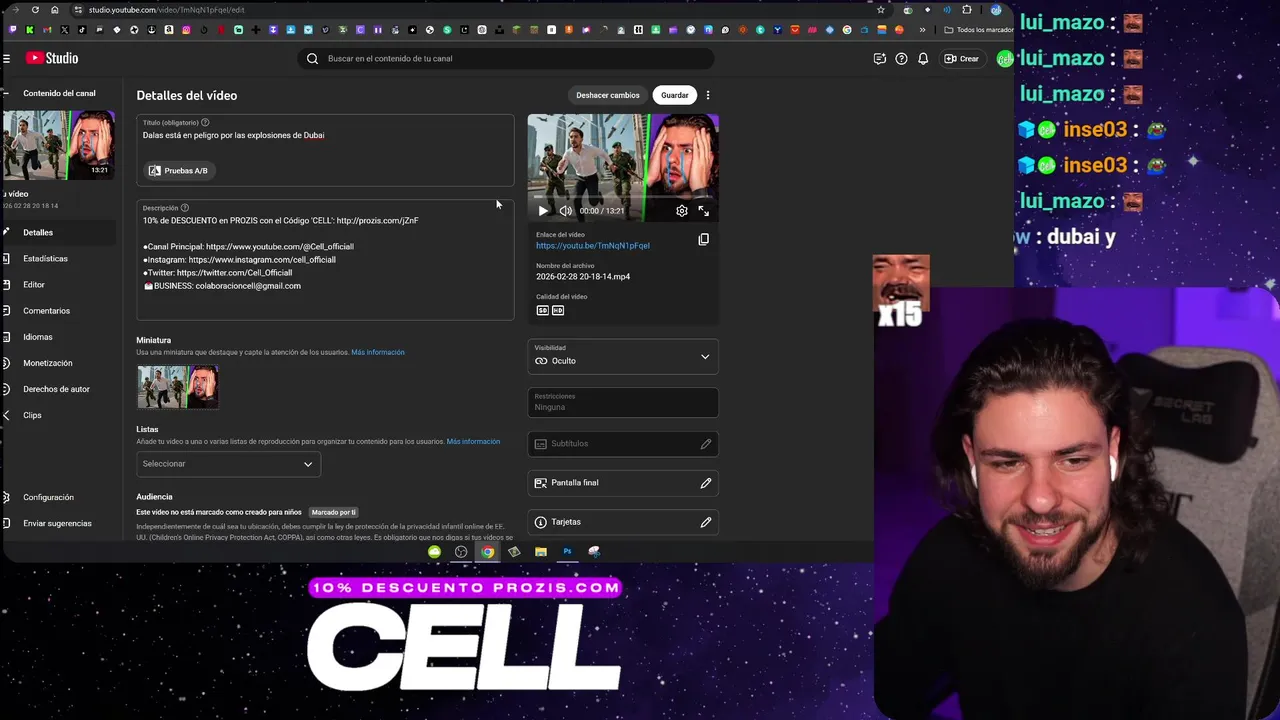
Task: Open the YouTube Studio hamburger menu
Action: pos(6,58)
